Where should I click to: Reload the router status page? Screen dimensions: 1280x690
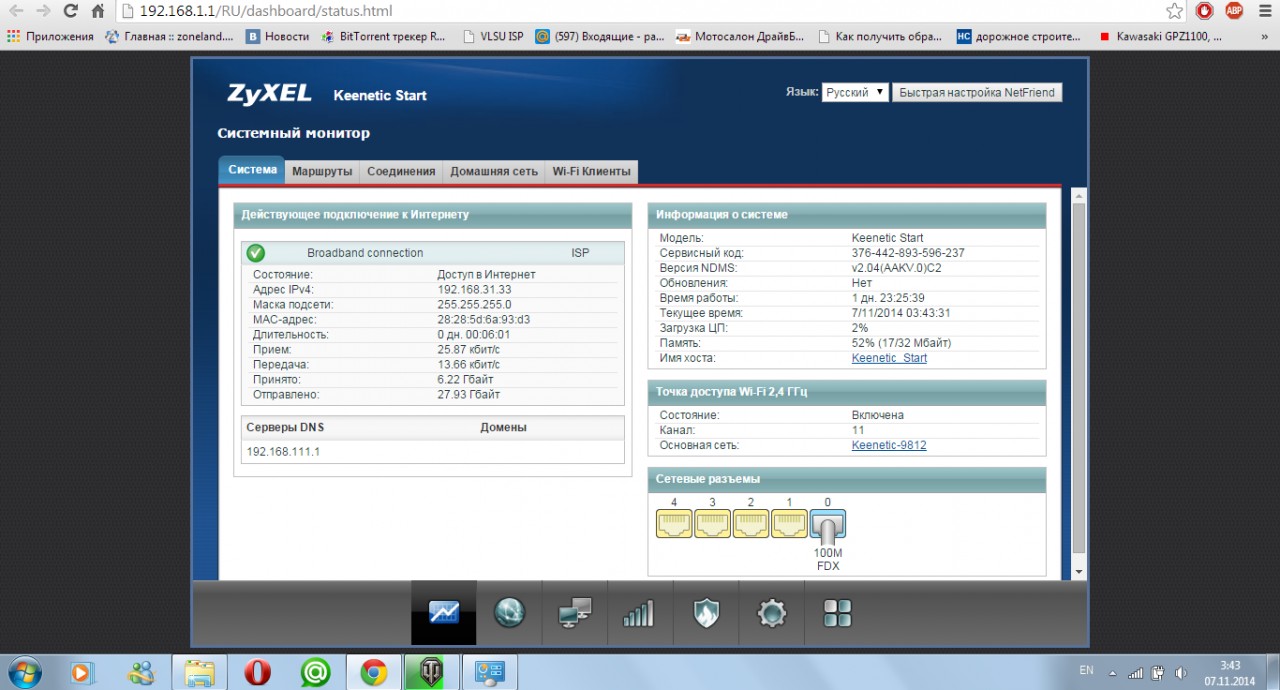coord(70,12)
